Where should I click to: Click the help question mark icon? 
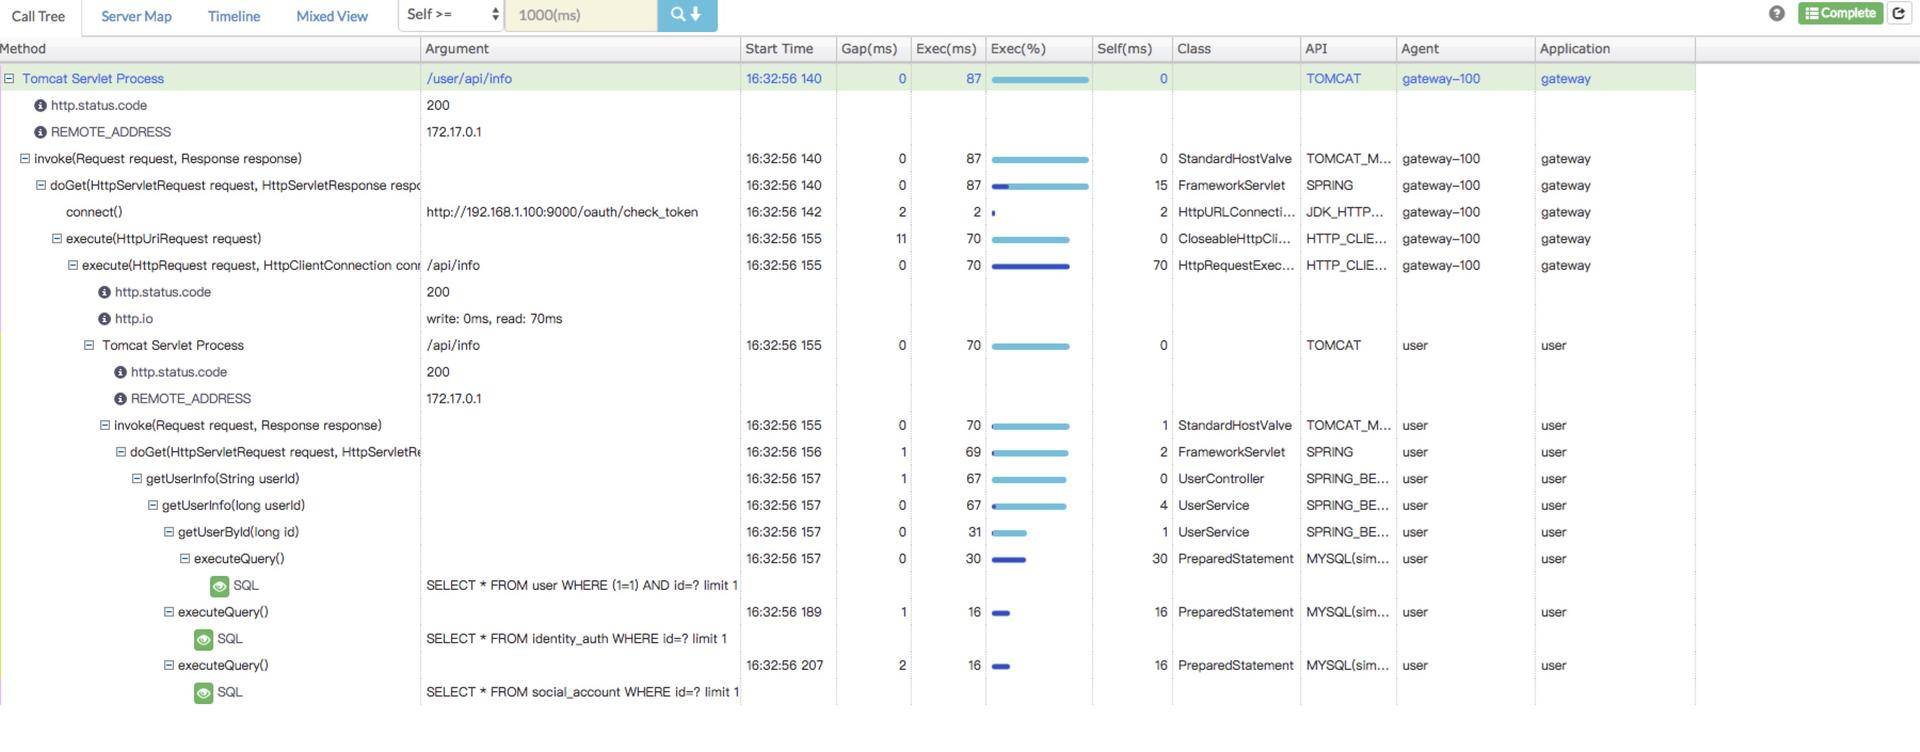(1776, 13)
